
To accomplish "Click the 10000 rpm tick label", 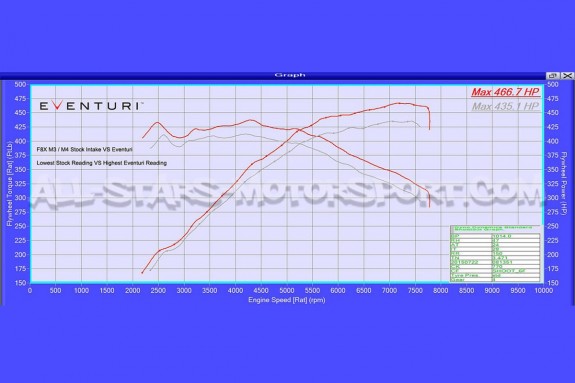I will (543, 291).
